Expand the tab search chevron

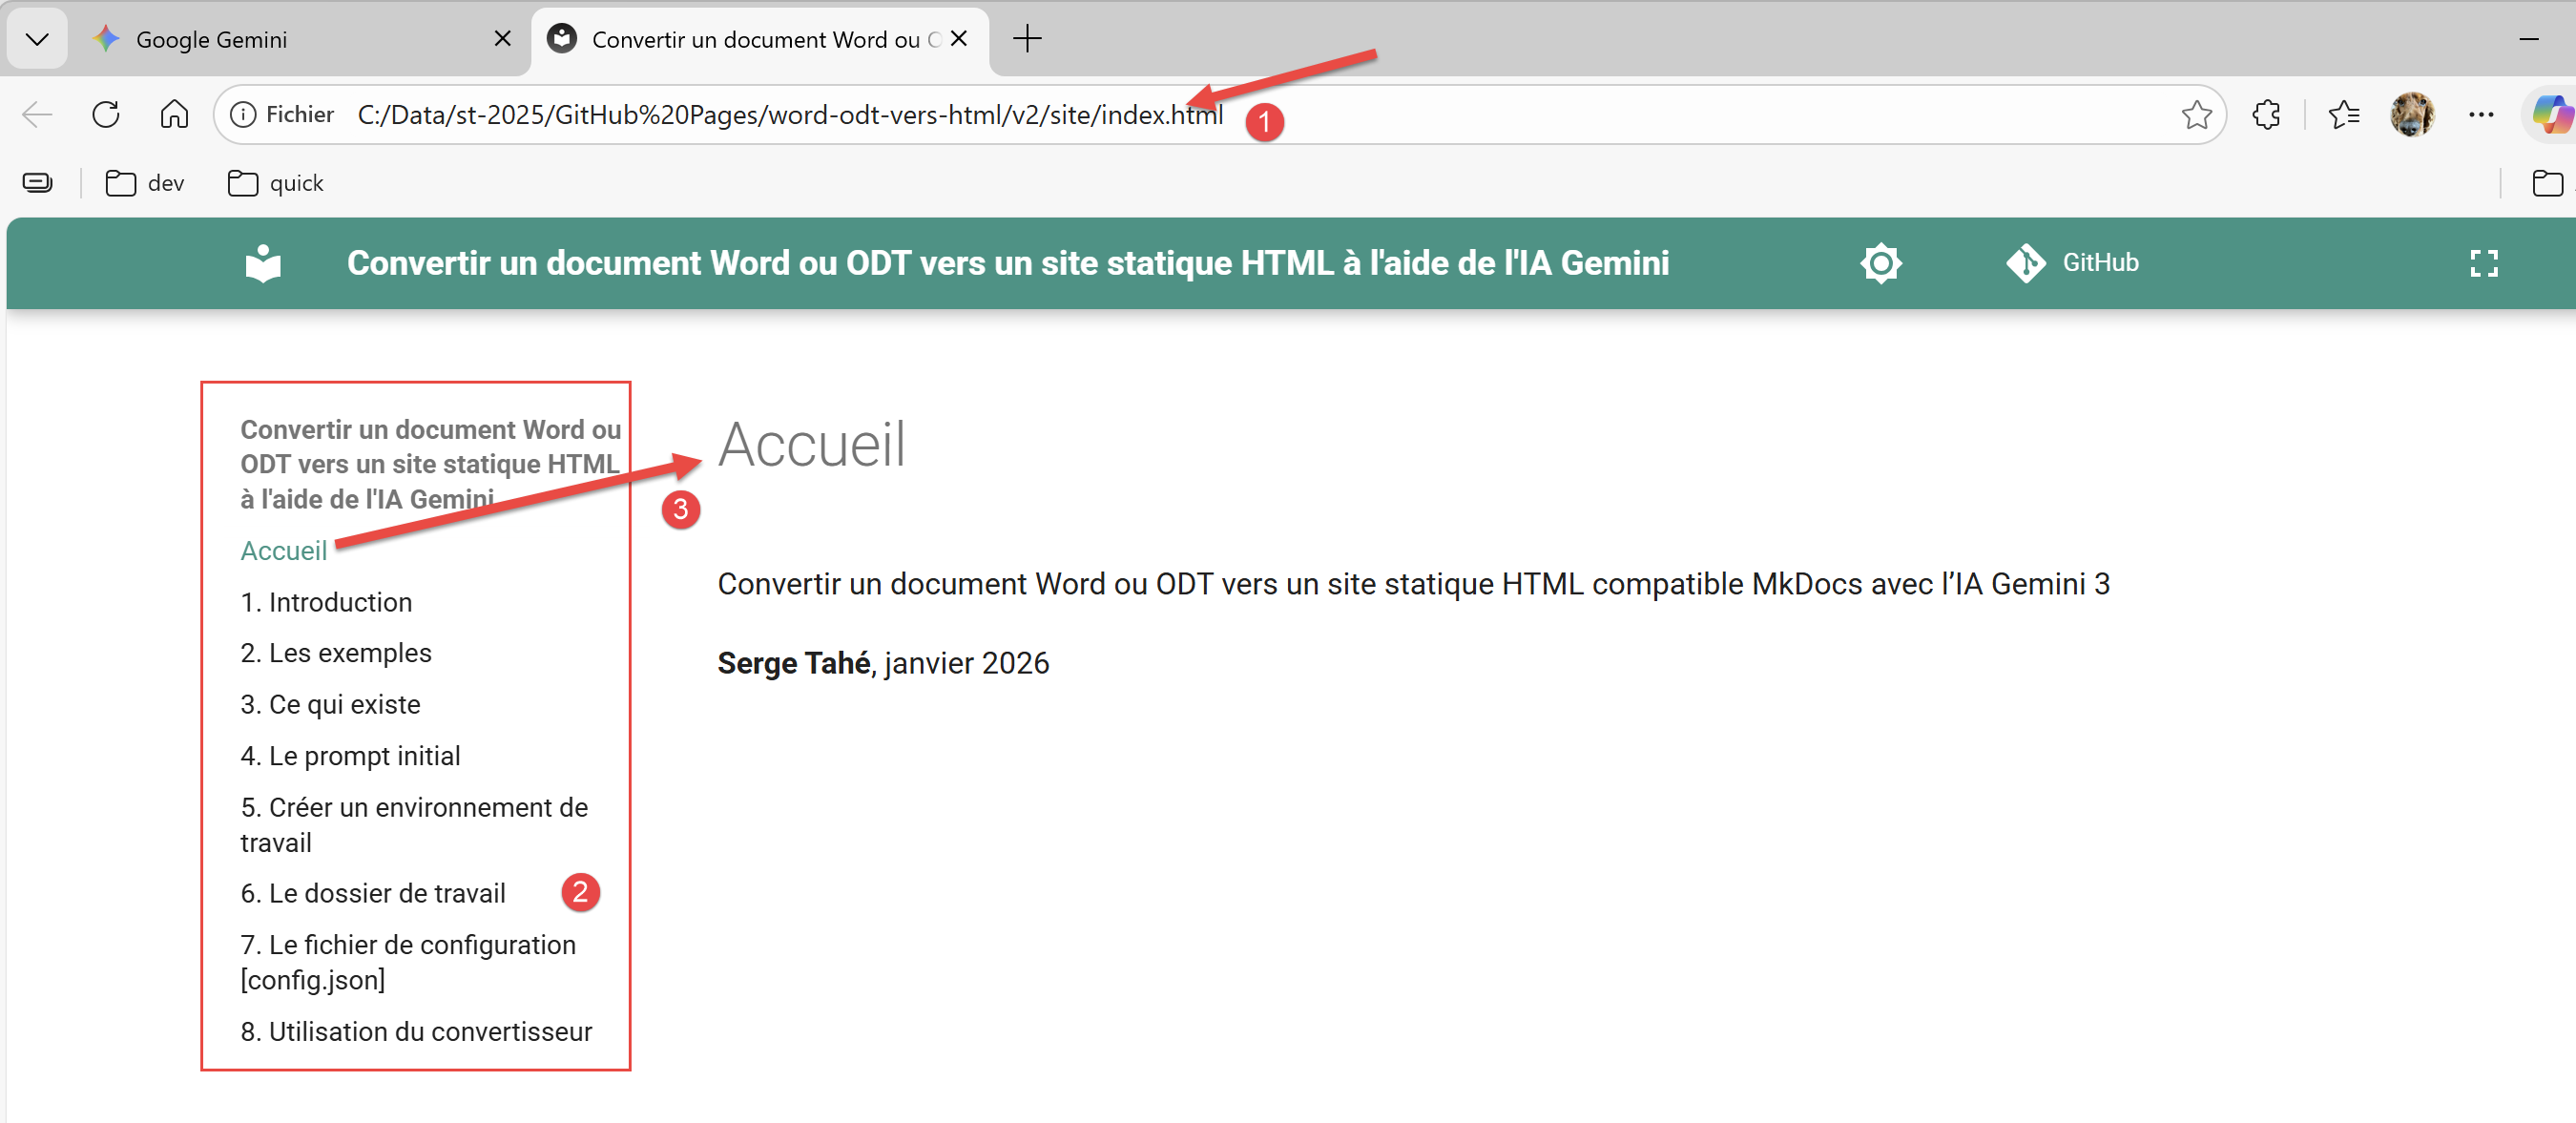(x=37, y=39)
